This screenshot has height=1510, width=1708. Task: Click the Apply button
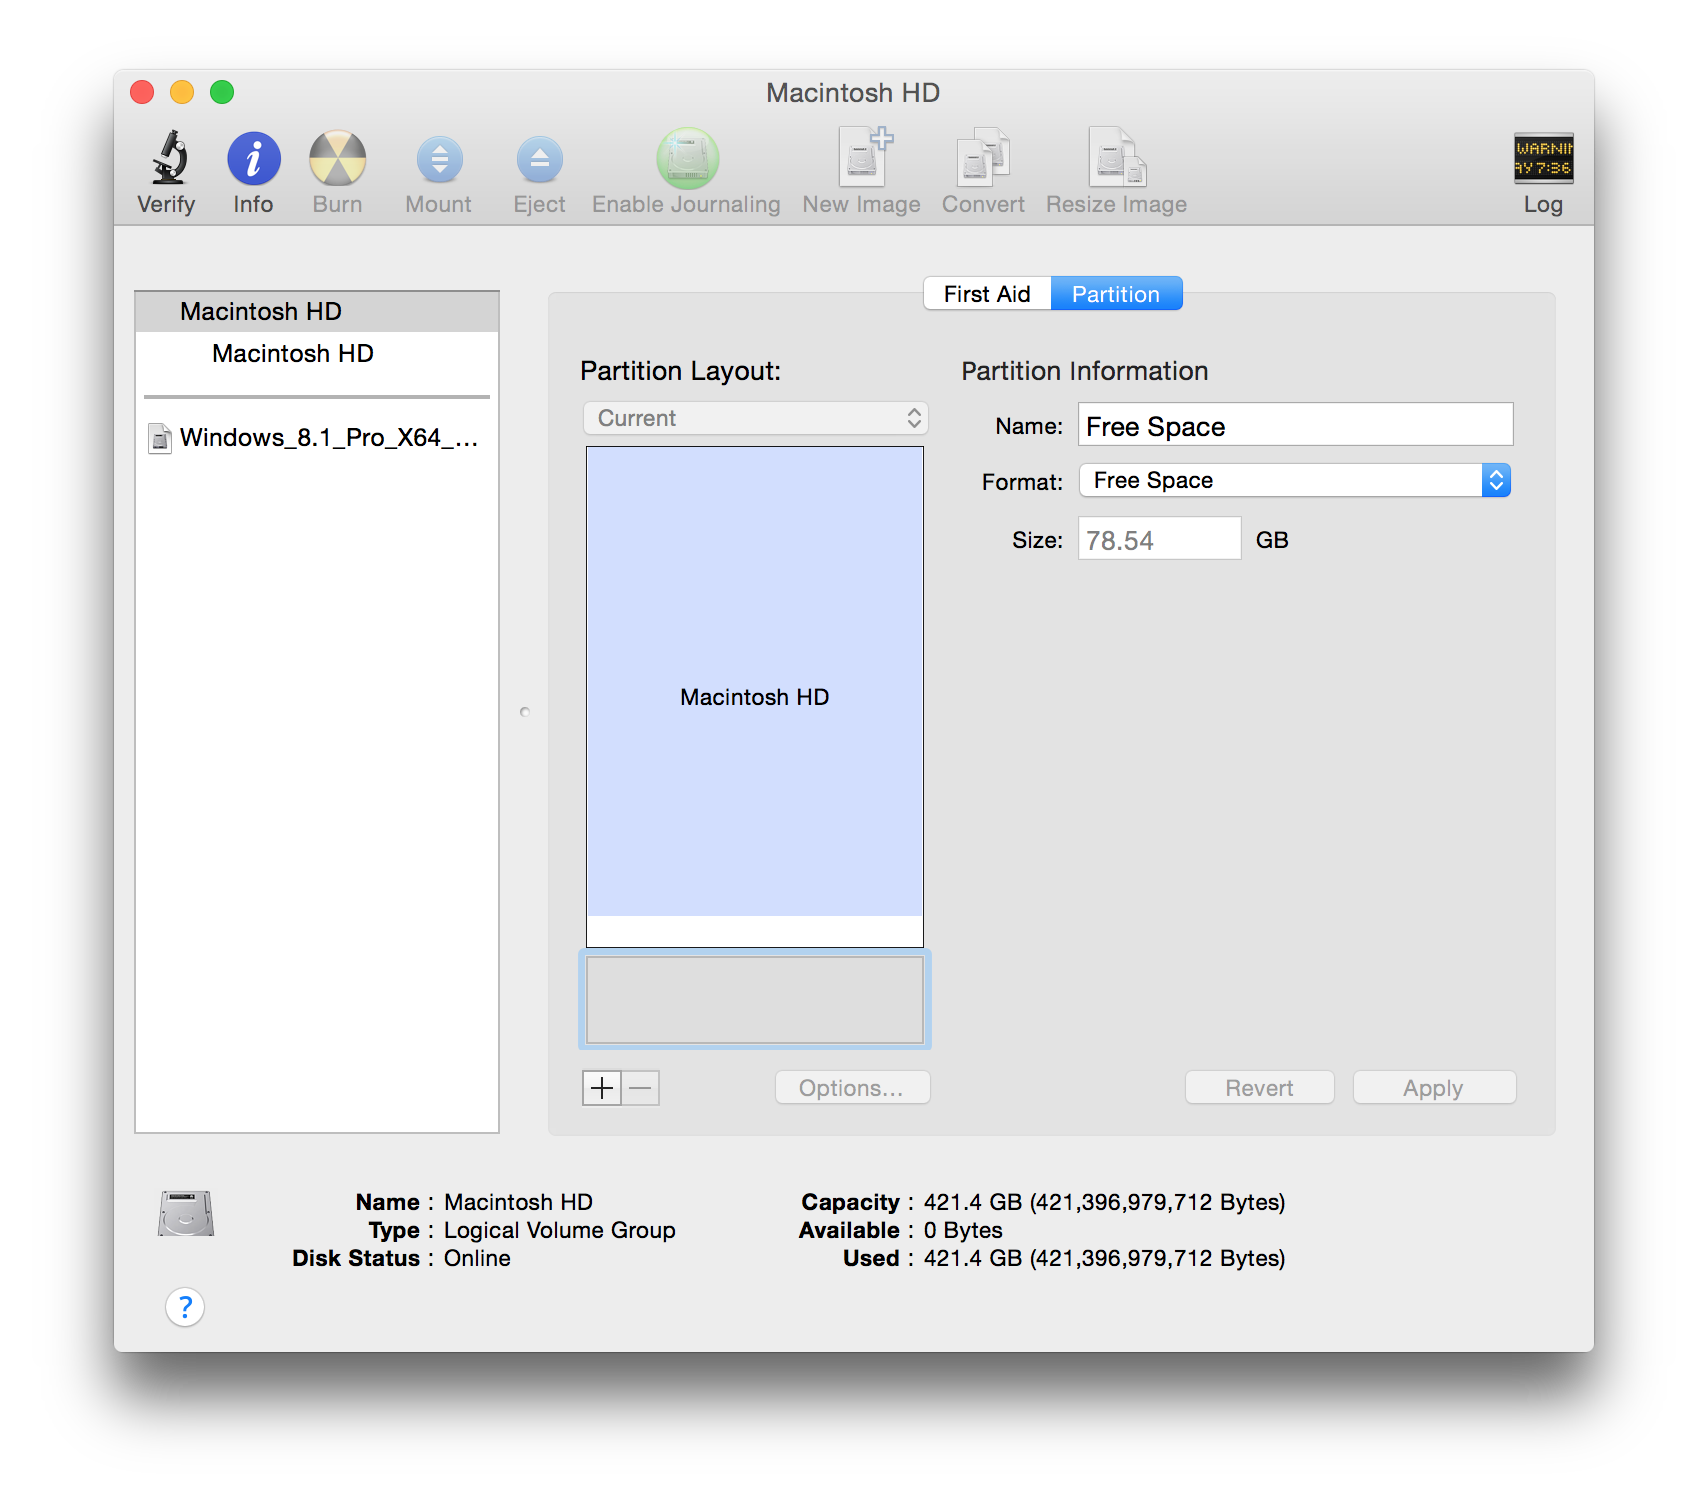click(1434, 1088)
